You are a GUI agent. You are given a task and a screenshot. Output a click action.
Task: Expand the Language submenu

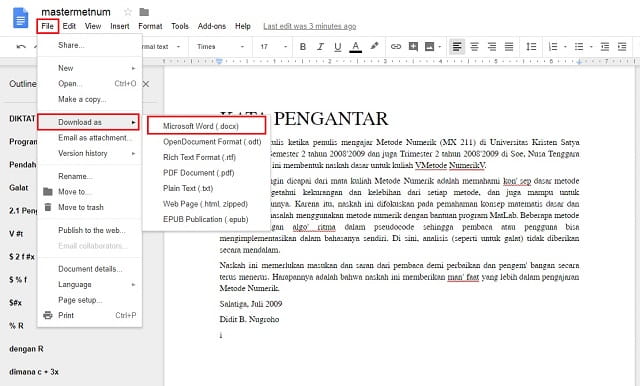pyautogui.click(x=89, y=284)
